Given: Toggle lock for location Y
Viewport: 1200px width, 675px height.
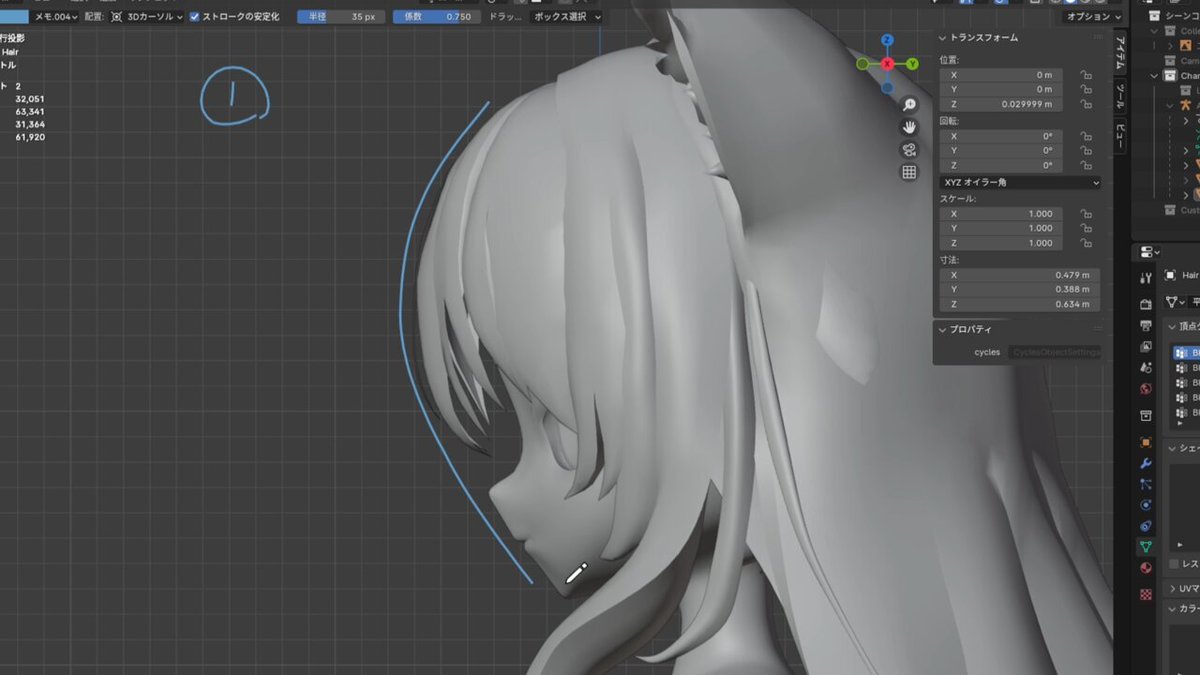Looking at the screenshot, I should click(x=1086, y=89).
